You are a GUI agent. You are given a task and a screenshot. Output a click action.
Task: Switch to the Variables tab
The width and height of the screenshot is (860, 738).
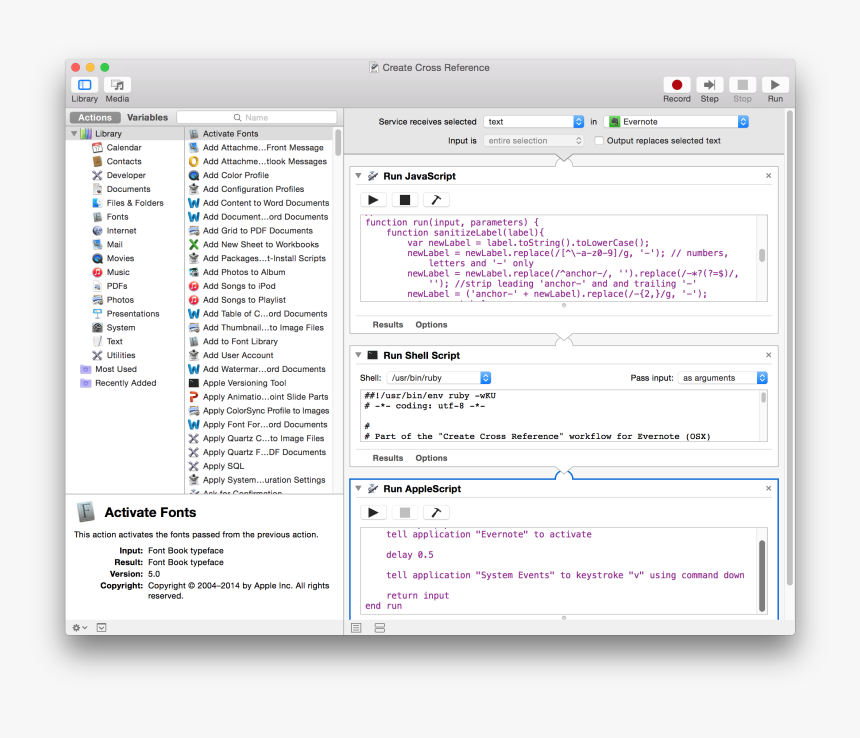coord(148,117)
